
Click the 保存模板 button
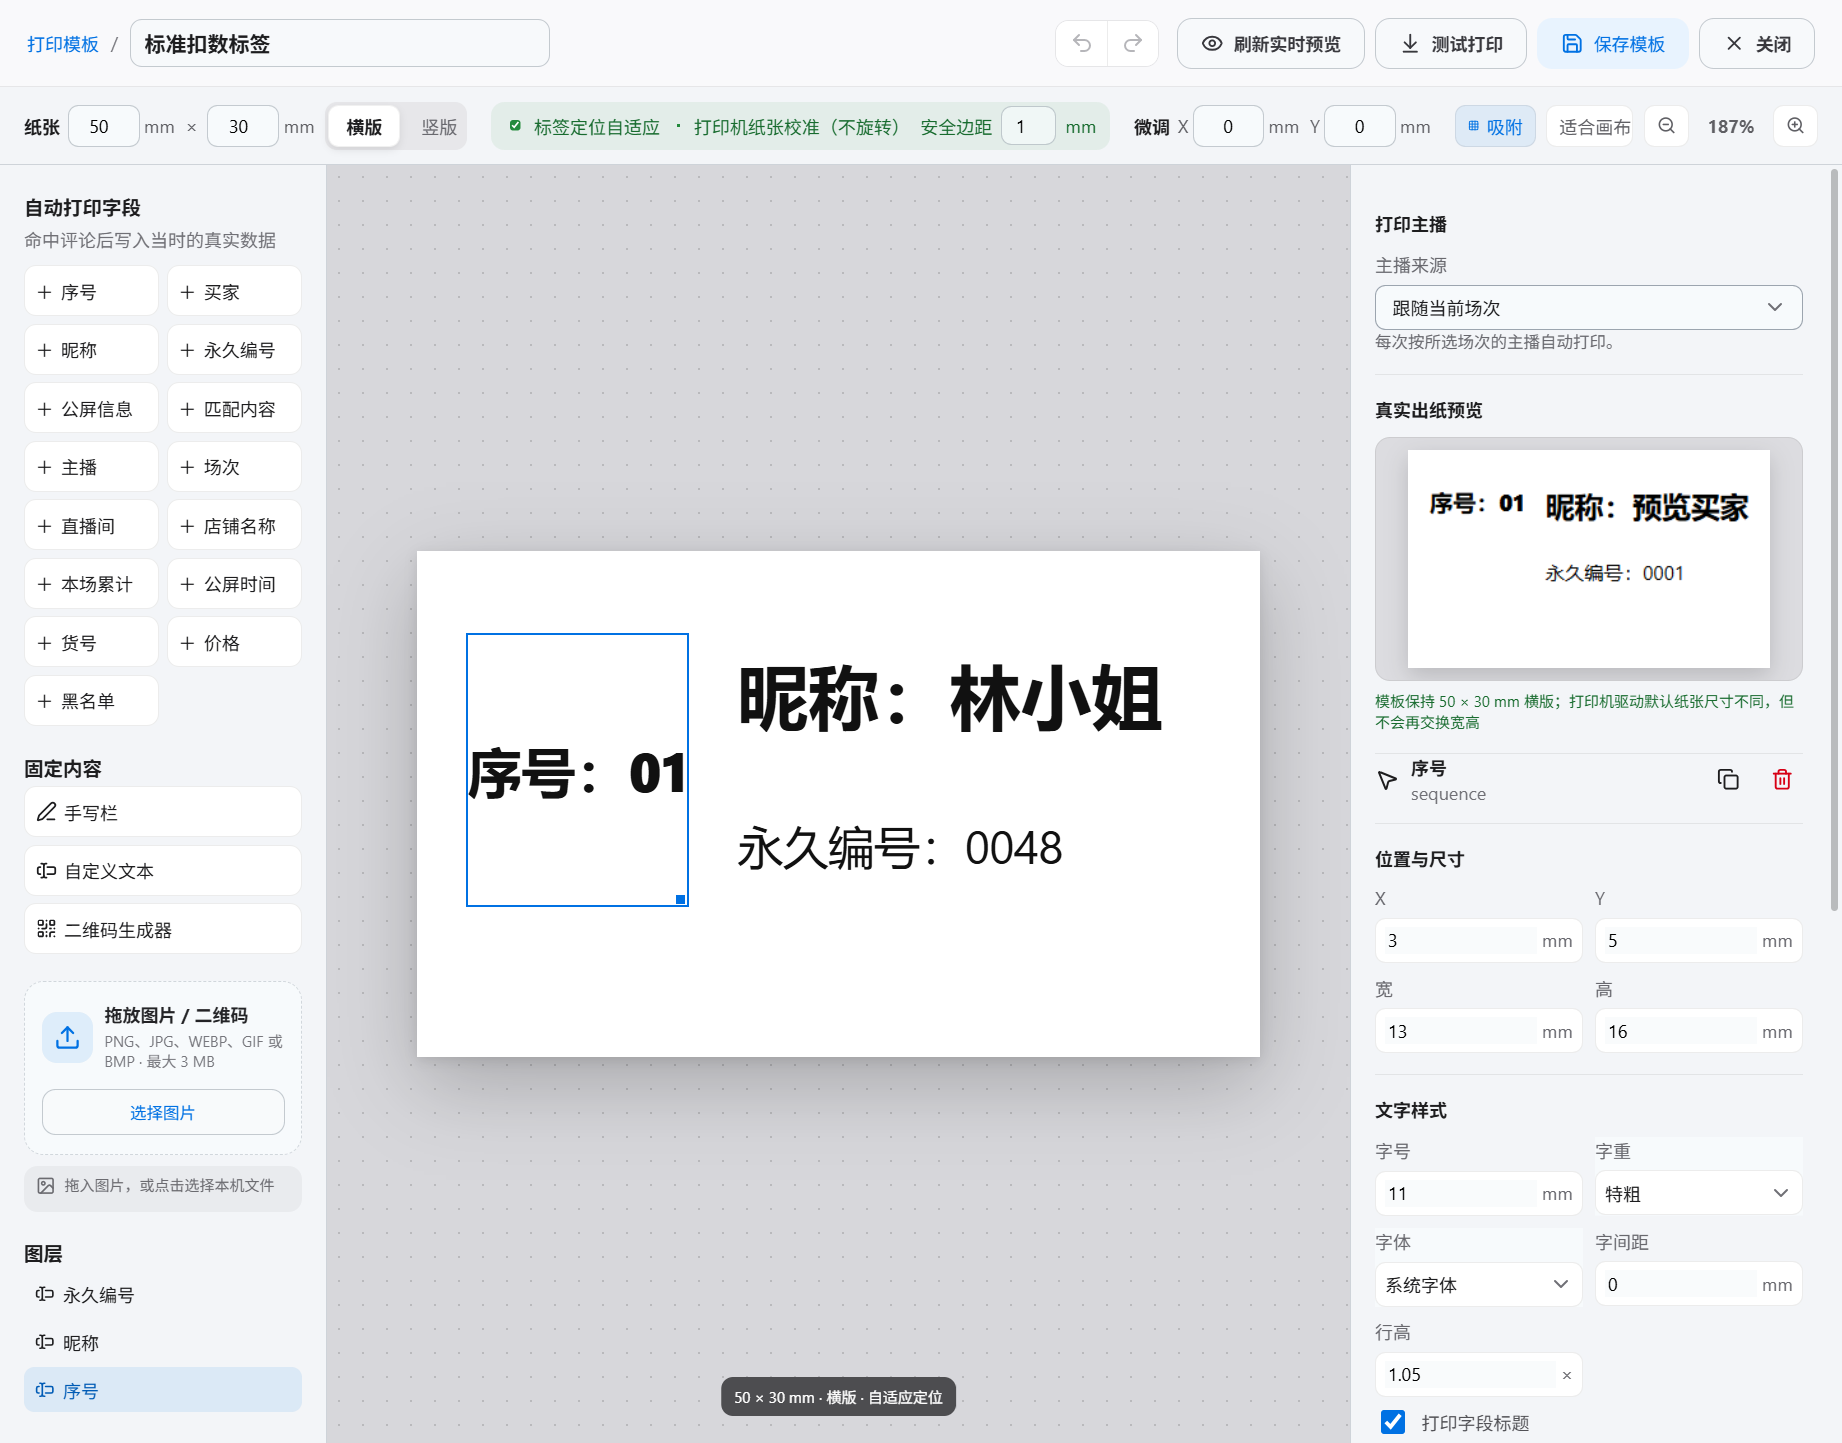(x=1613, y=43)
